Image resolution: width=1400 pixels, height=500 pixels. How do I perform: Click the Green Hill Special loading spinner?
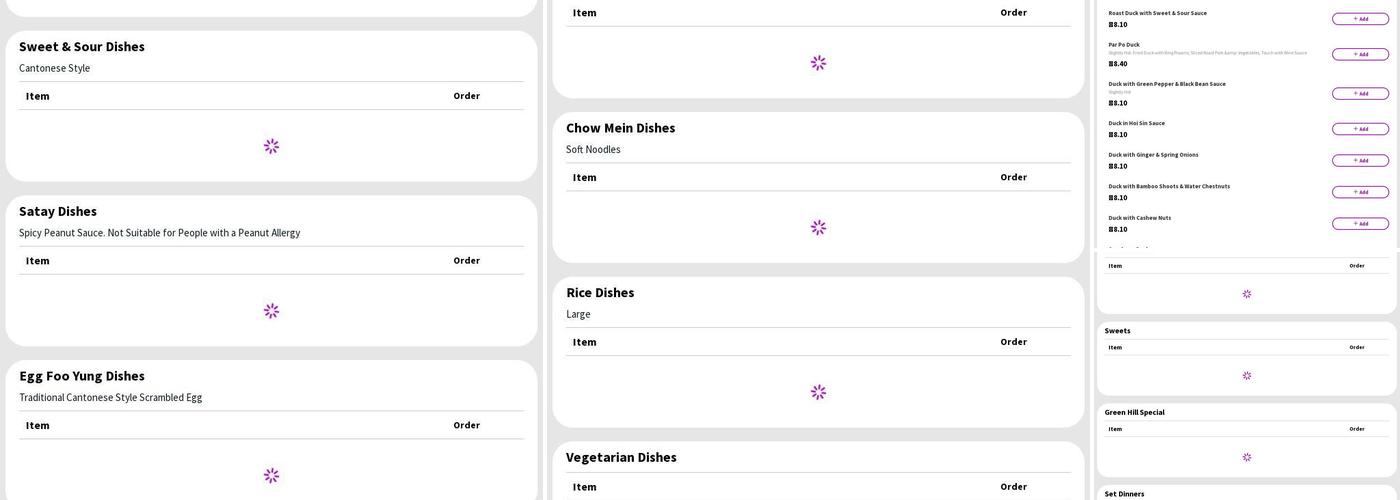pyautogui.click(x=1246, y=457)
